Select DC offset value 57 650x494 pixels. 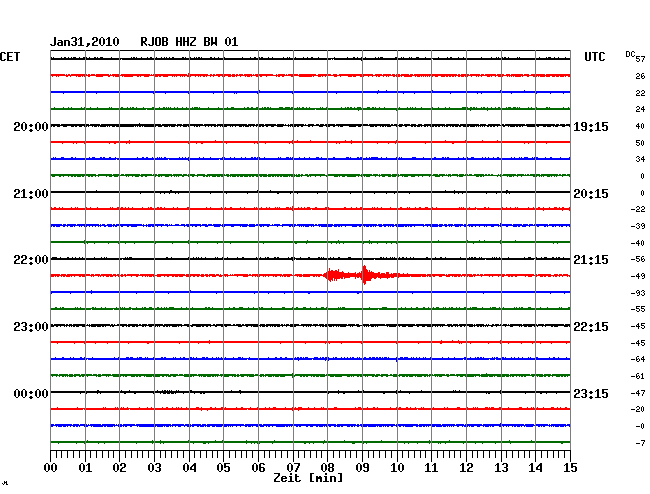tap(640, 59)
